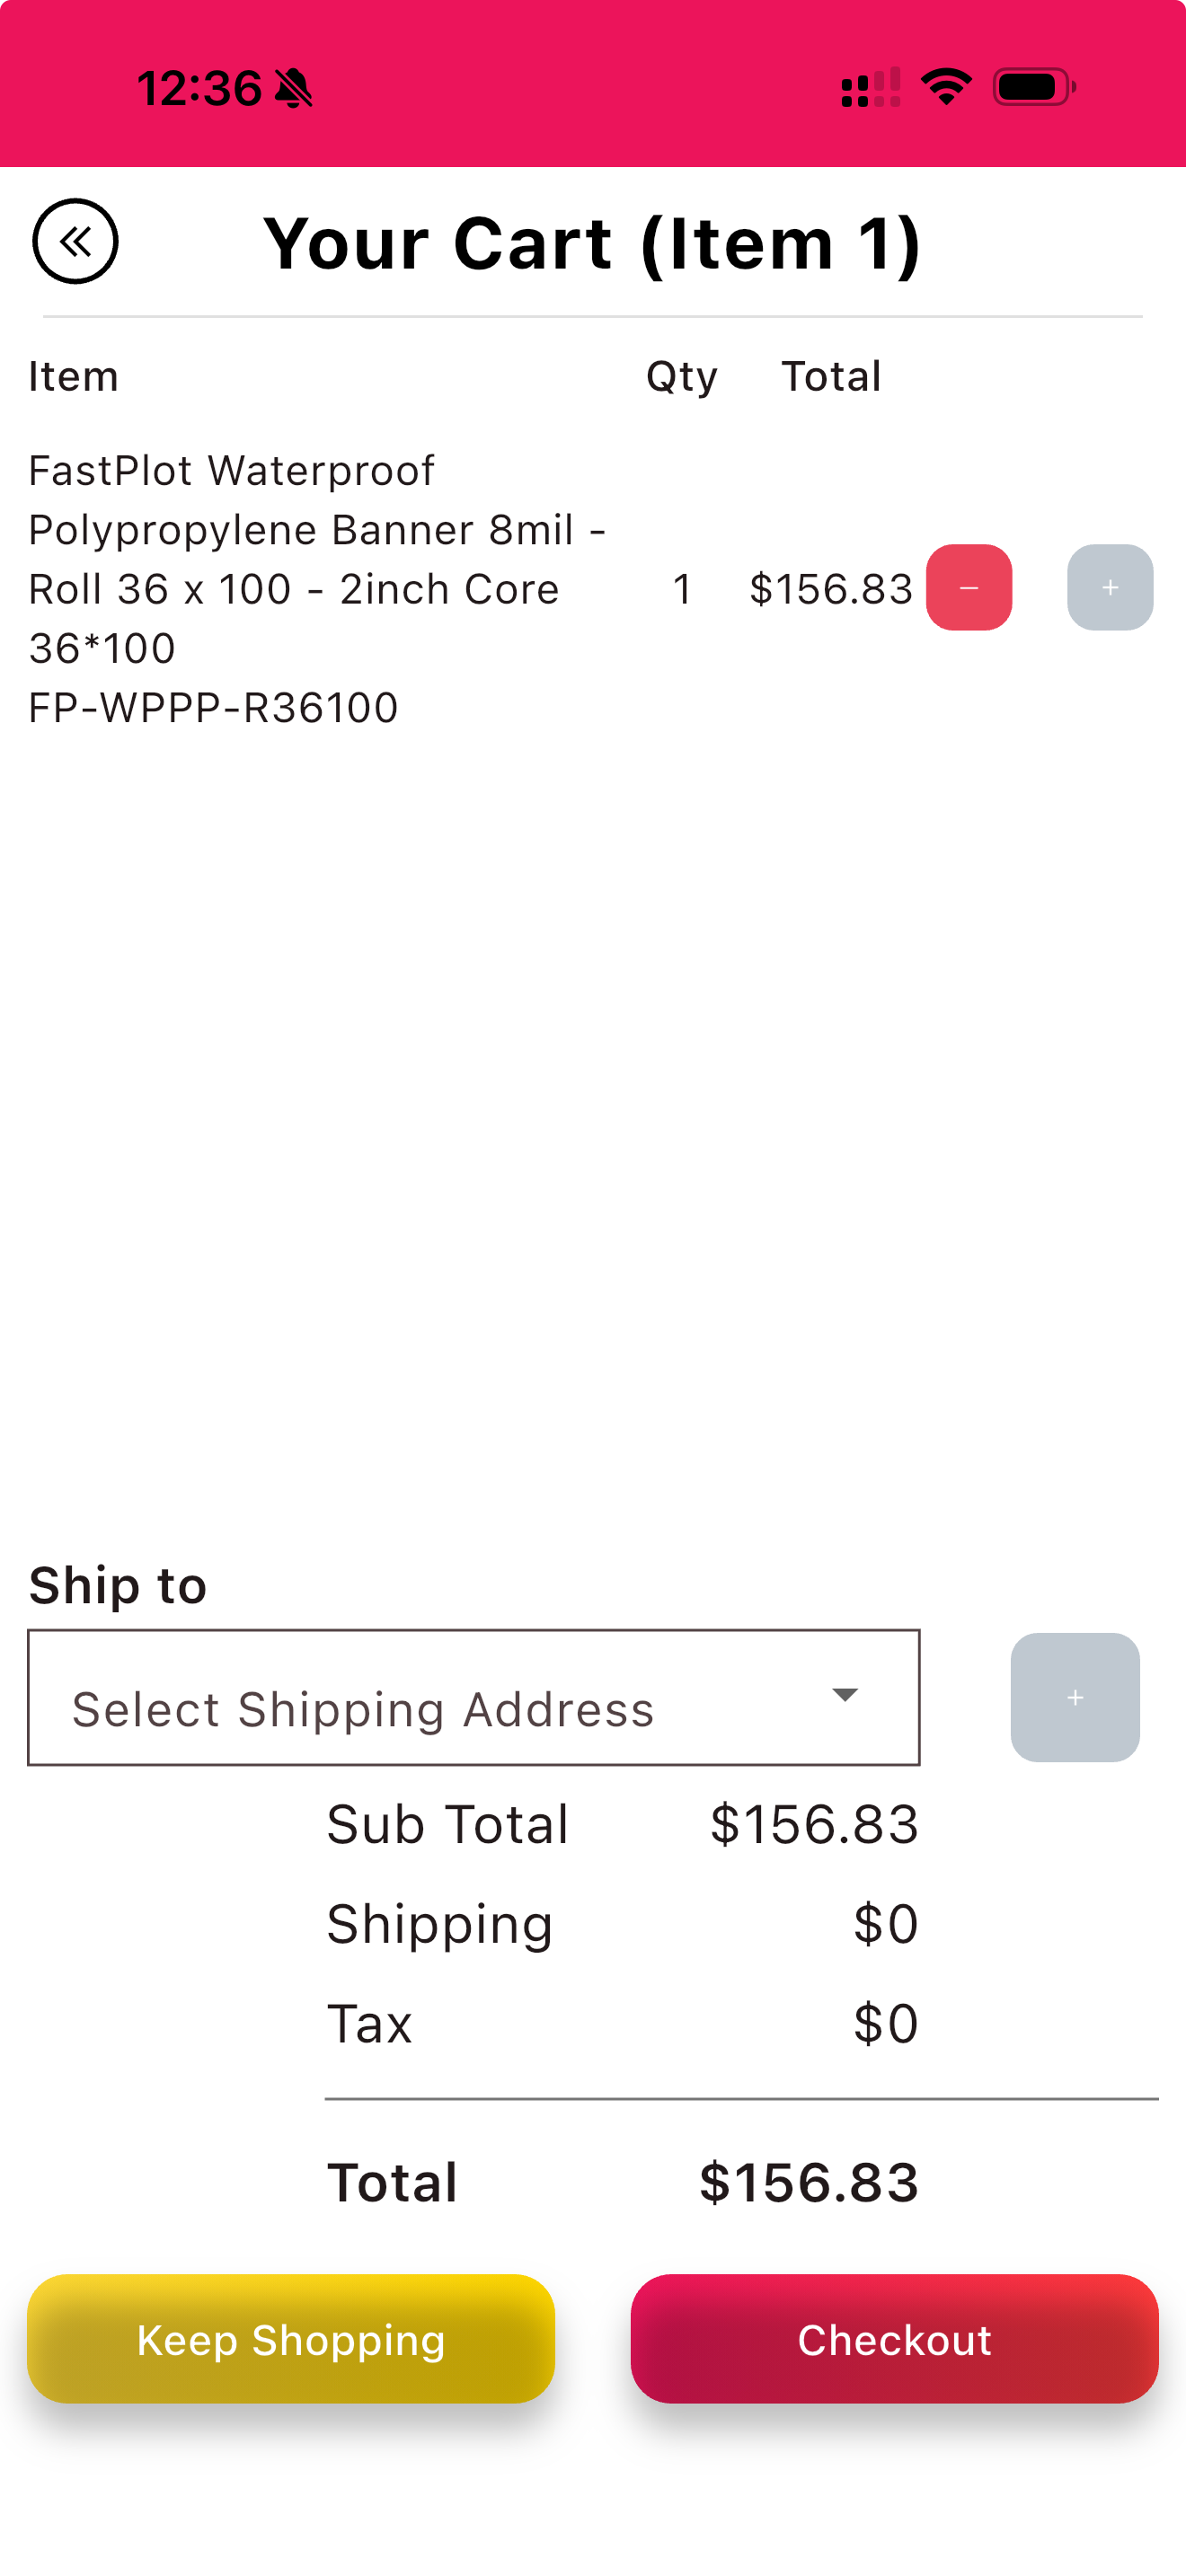
Task: Click the Sub Total label
Action: click(447, 1824)
